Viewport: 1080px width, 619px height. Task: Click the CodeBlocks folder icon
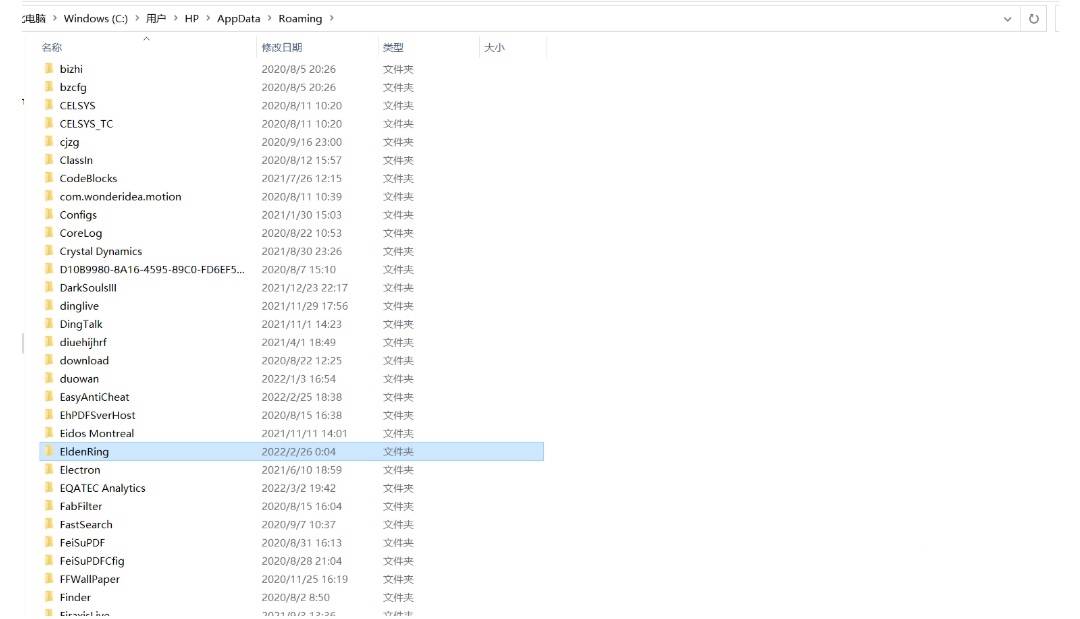(48, 178)
